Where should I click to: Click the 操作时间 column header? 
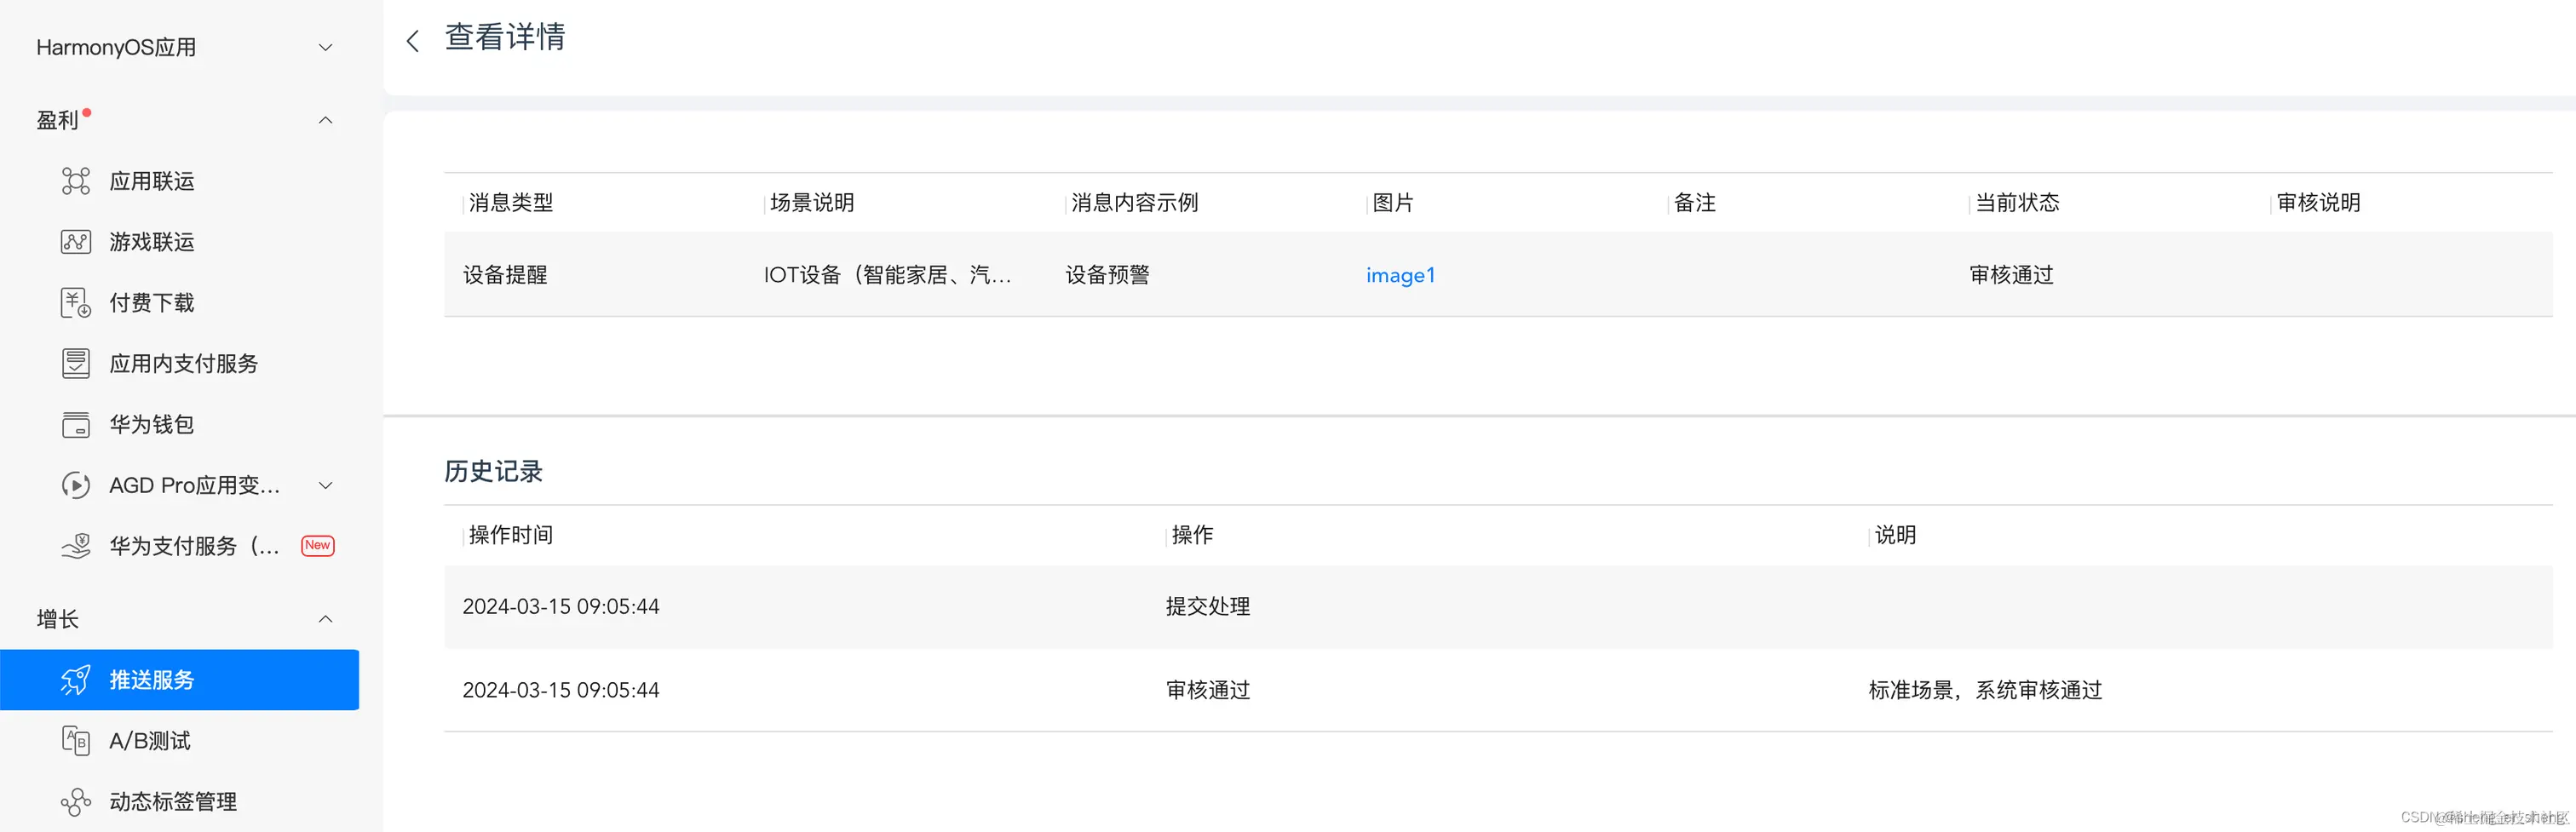[511, 535]
